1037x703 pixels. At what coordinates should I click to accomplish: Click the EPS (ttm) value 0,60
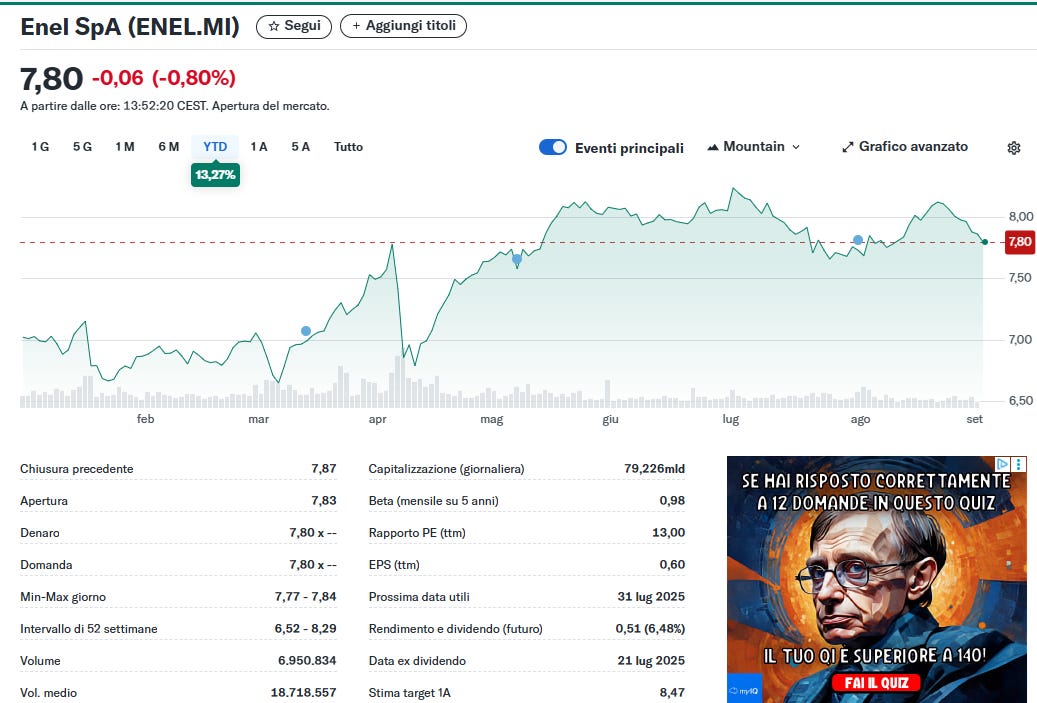(672, 564)
